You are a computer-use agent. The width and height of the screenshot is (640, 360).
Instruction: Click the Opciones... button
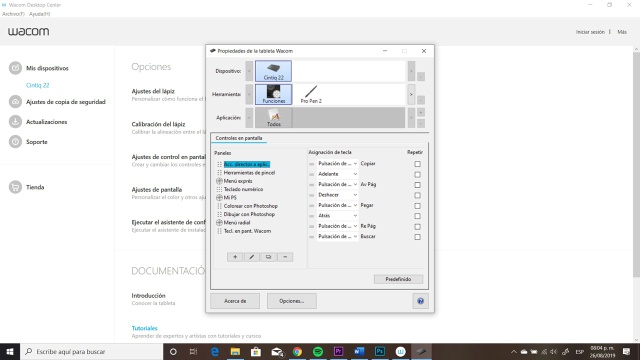click(x=291, y=301)
